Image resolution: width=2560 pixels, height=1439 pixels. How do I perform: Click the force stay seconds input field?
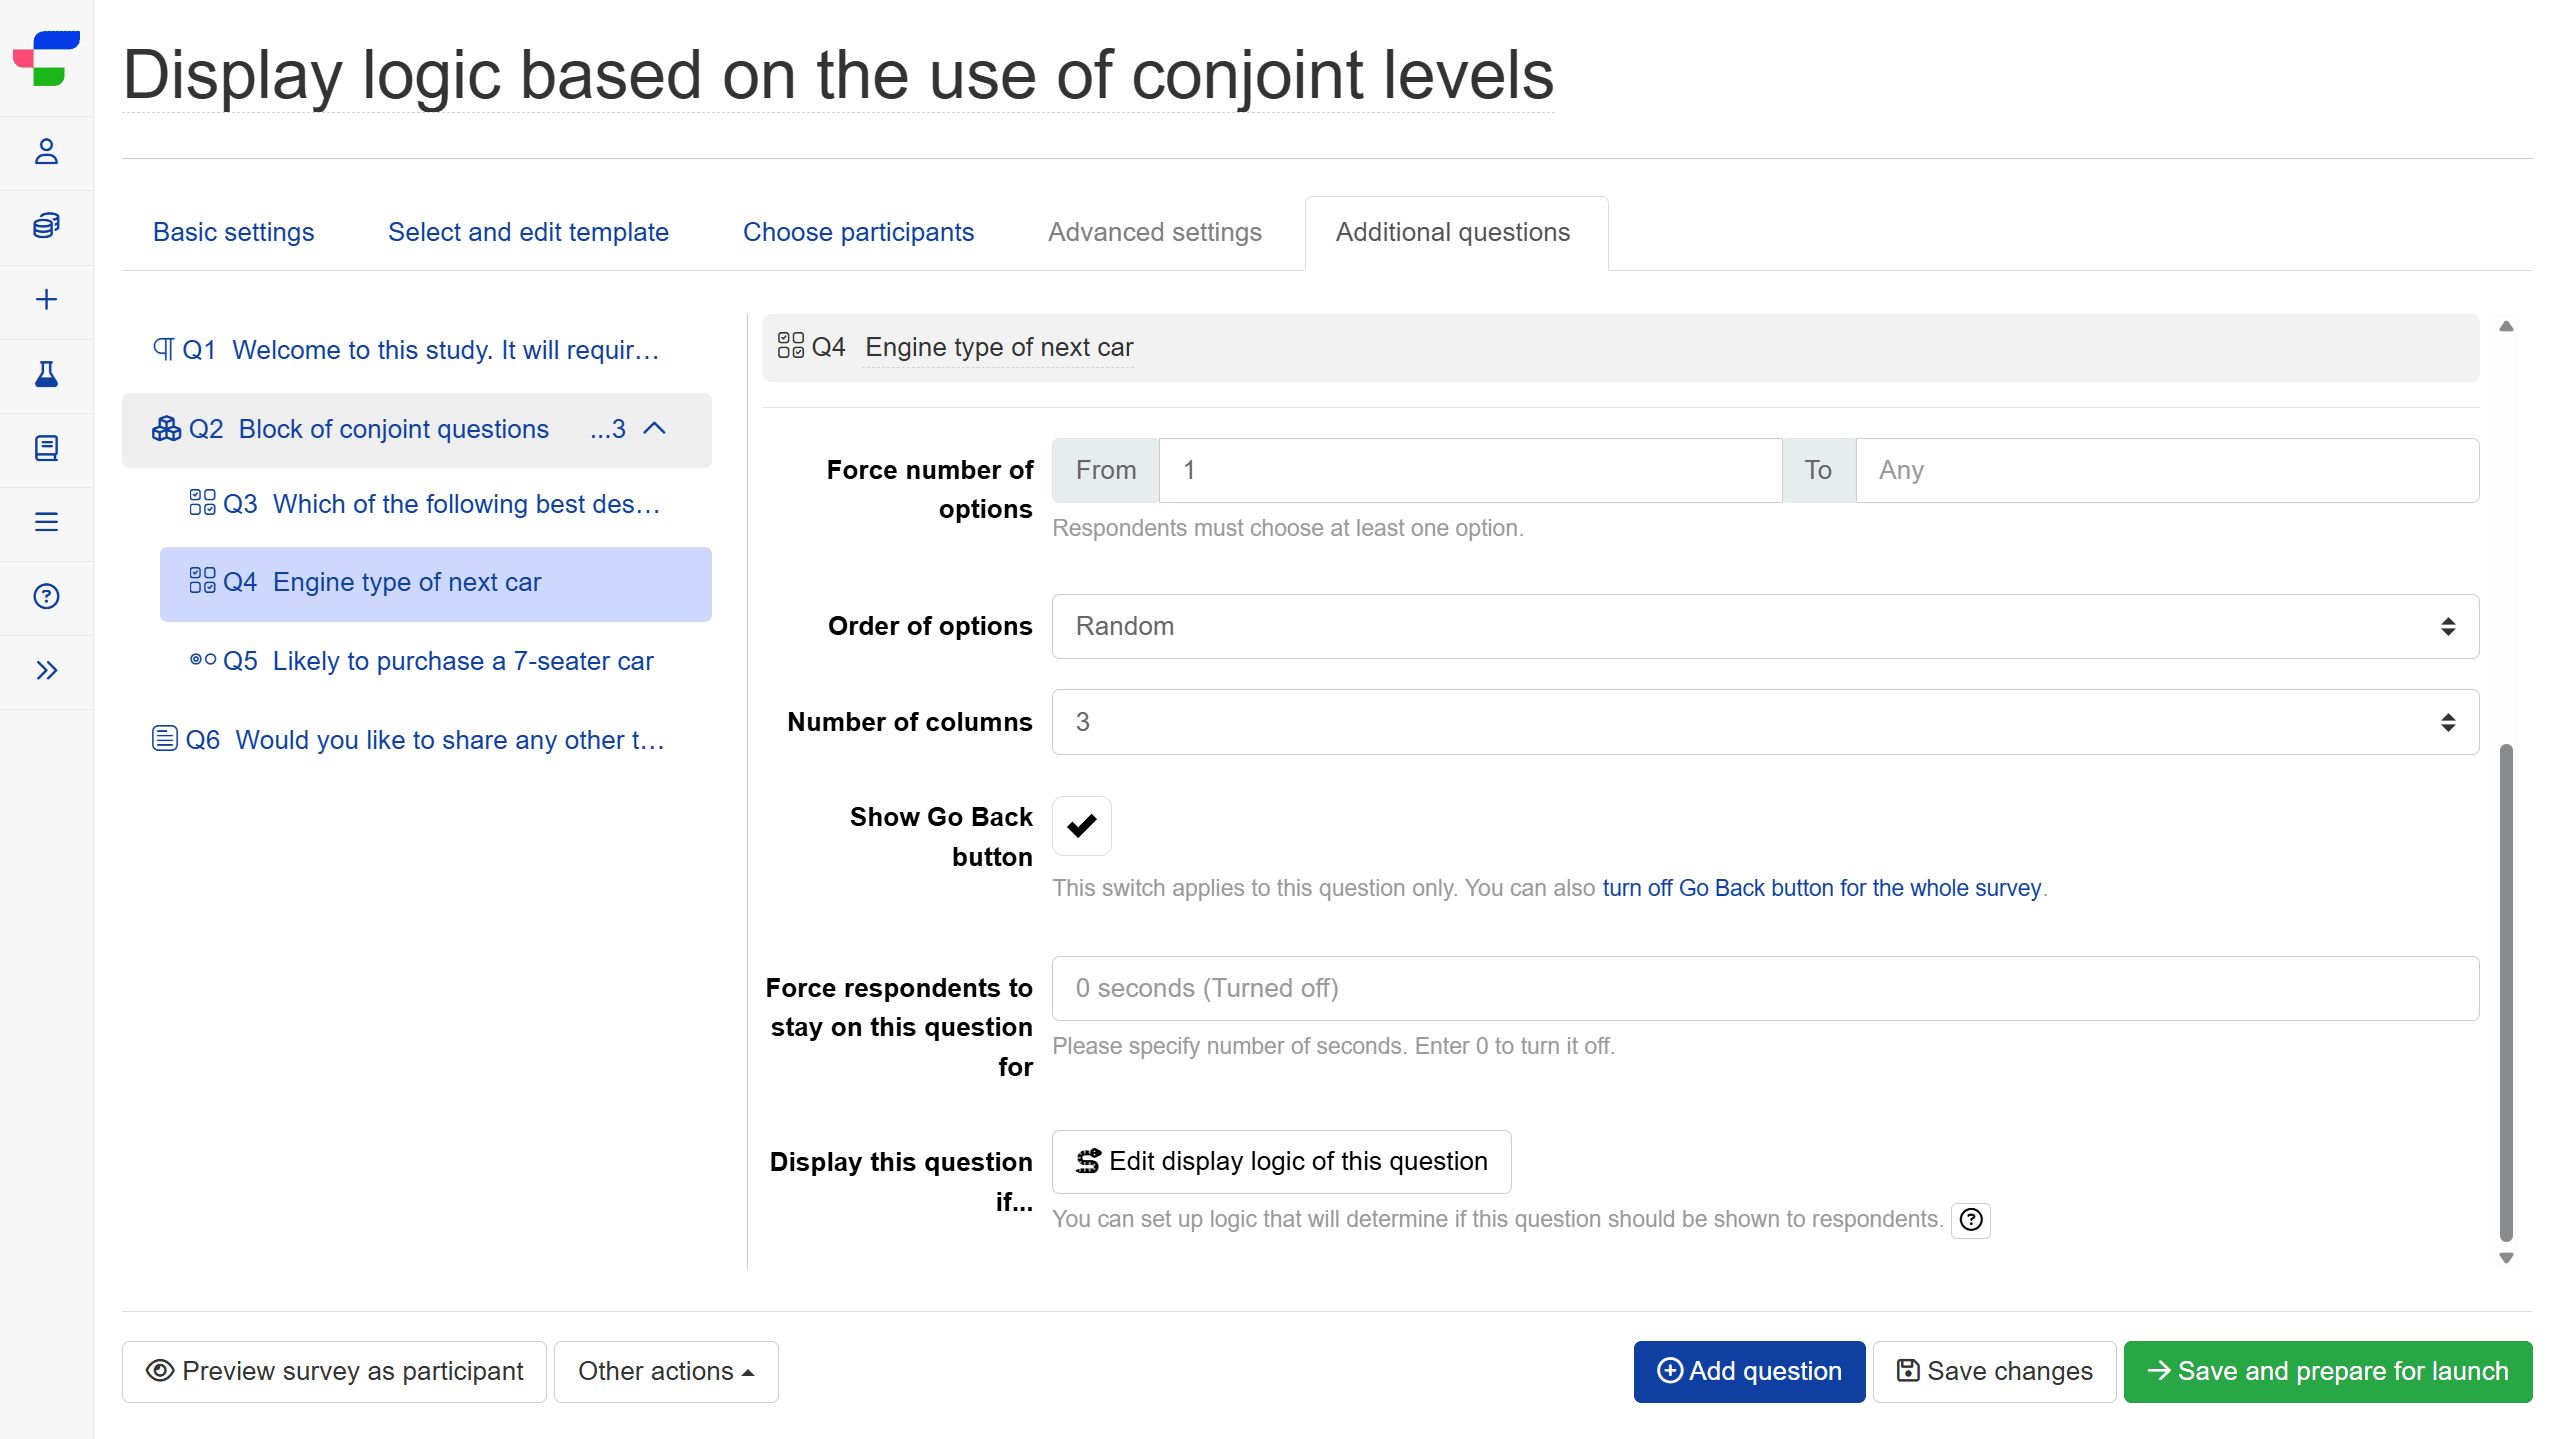[x=1765, y=988]
